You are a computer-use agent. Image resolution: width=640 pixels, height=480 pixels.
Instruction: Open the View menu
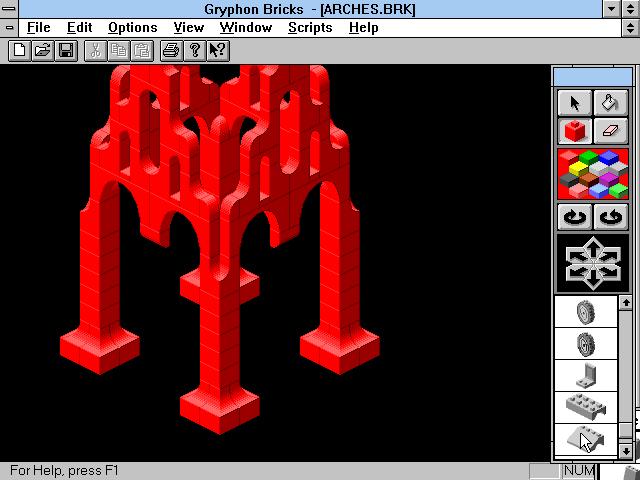(189, 28)
